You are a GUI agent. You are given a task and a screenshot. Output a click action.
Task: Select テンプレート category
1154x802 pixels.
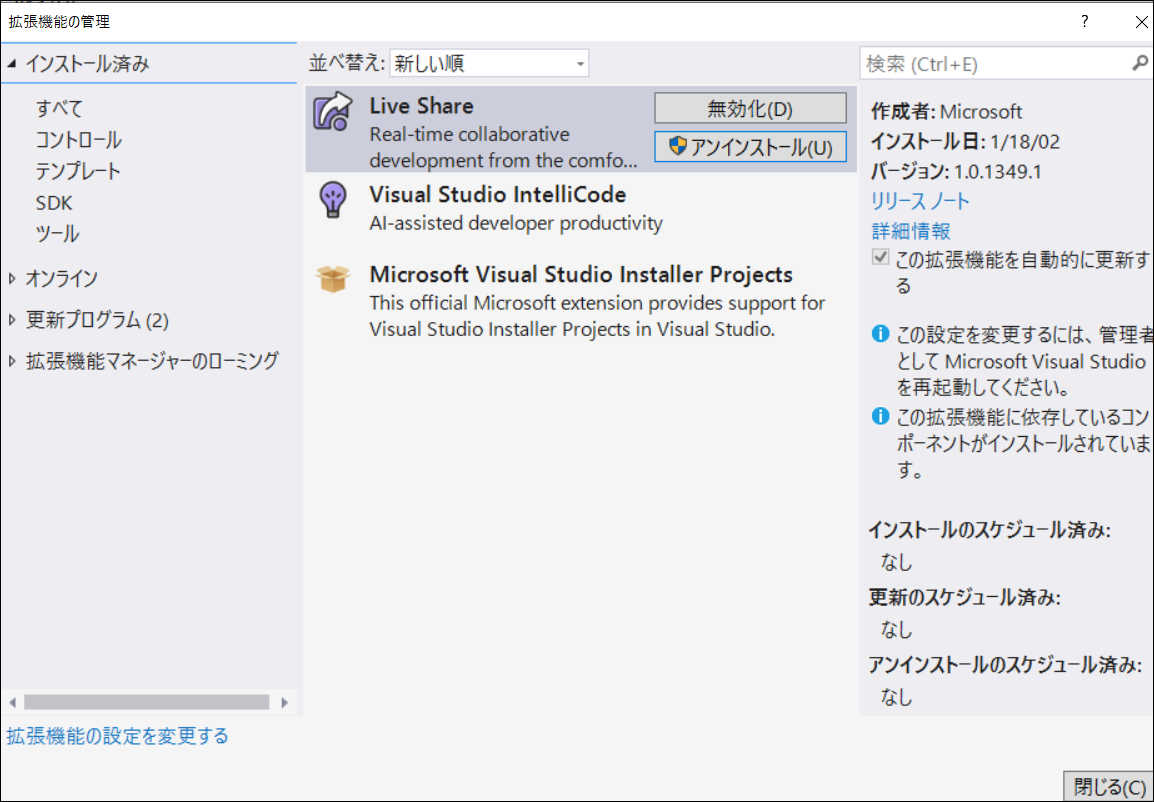pyautogui.click(x=78, y=171)
